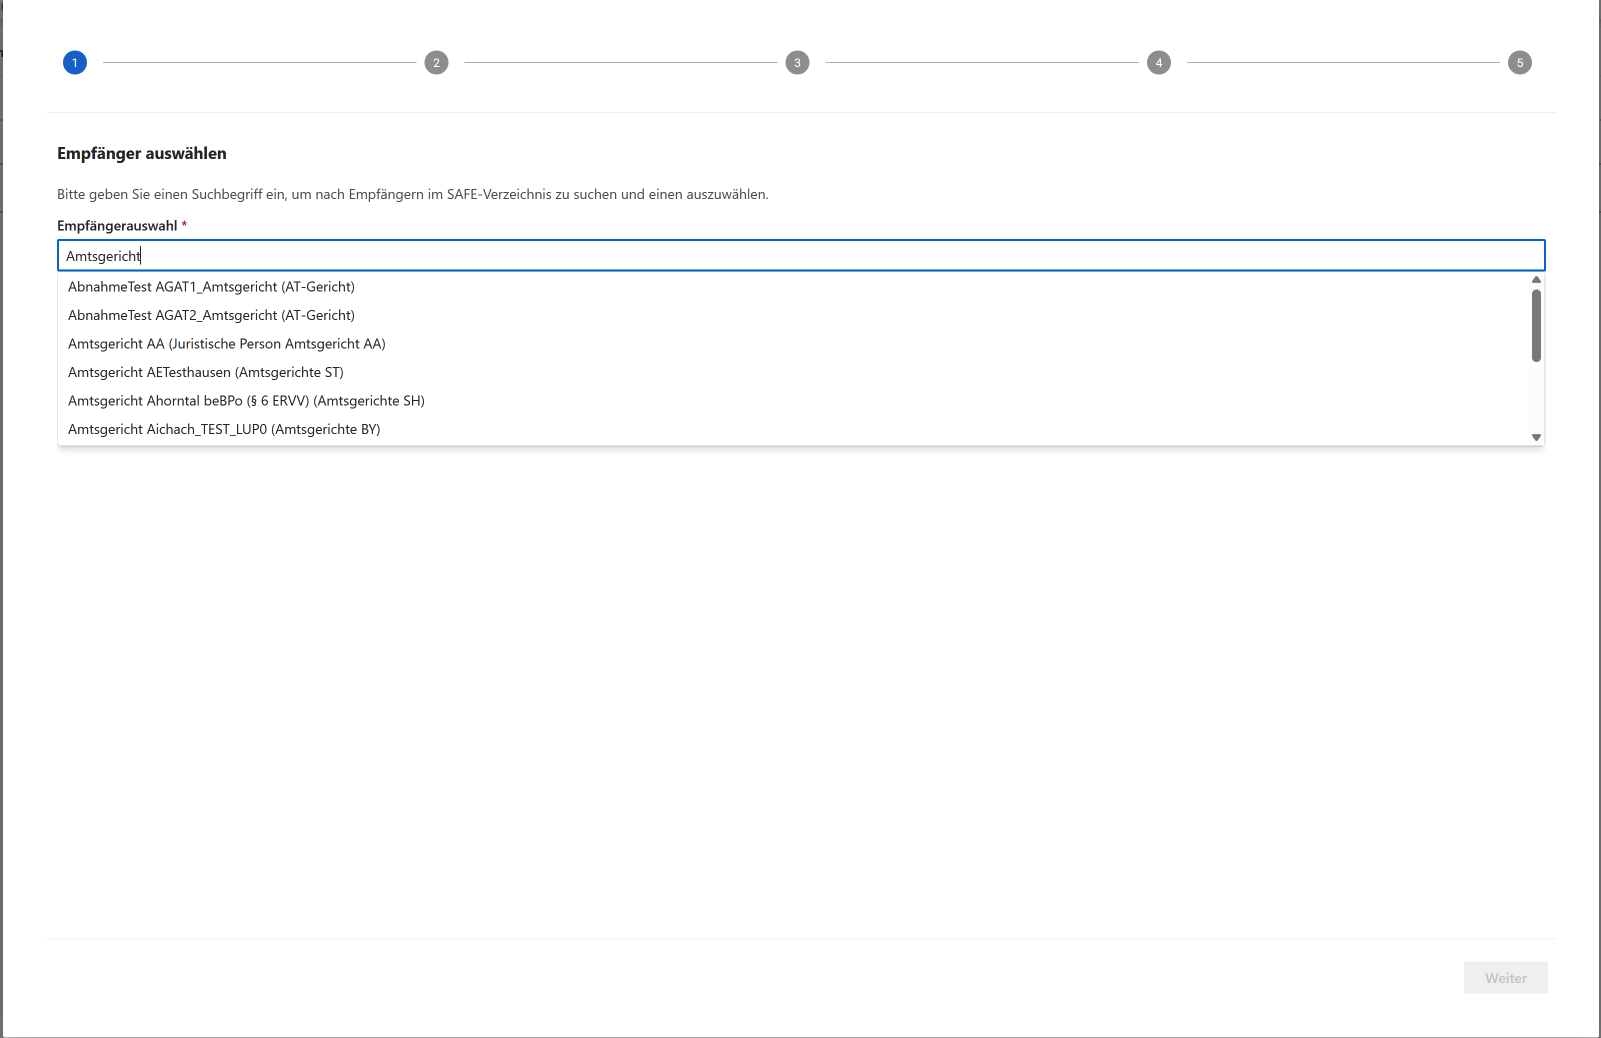Choose Amtsgericht Ahorntal beBPo entry
Image resolution: width=1601 pixels, height=1038 pixels.
[246, 401]
